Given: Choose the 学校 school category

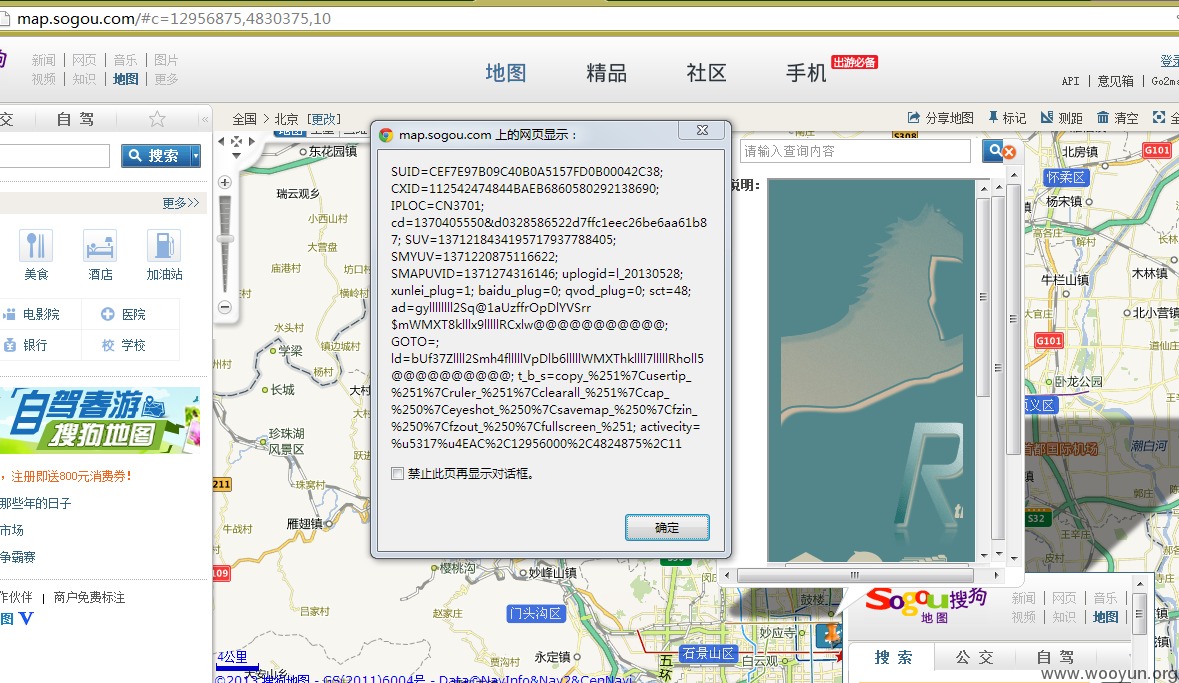Looking at the screenshot, I should (x=124, y=345).
